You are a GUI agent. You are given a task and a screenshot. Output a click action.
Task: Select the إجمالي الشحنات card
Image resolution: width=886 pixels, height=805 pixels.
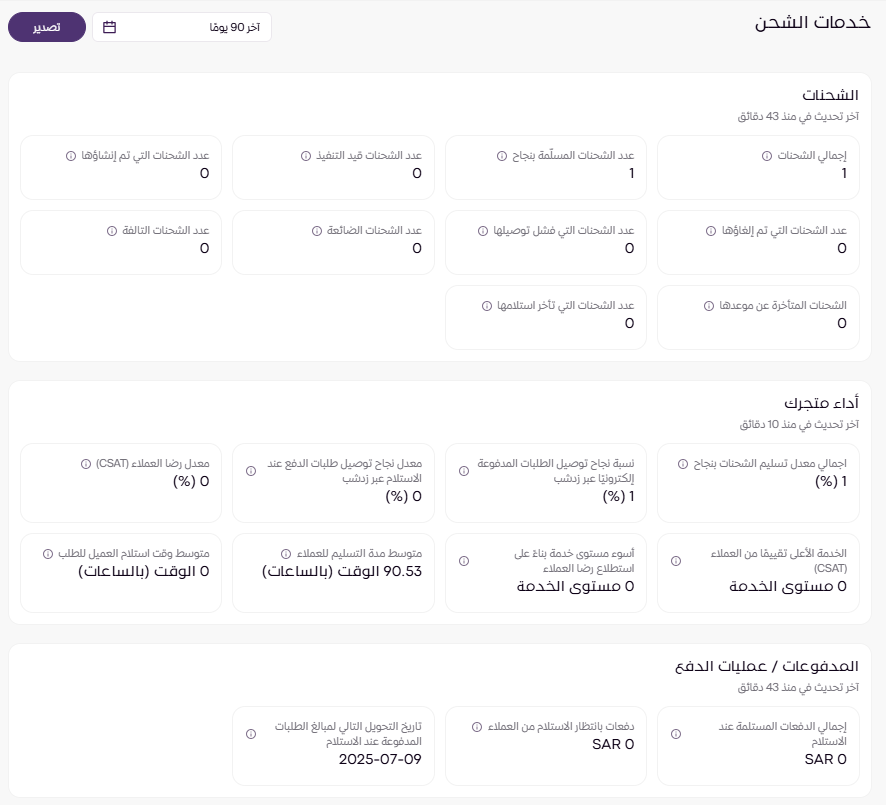[x=757, y=167]
